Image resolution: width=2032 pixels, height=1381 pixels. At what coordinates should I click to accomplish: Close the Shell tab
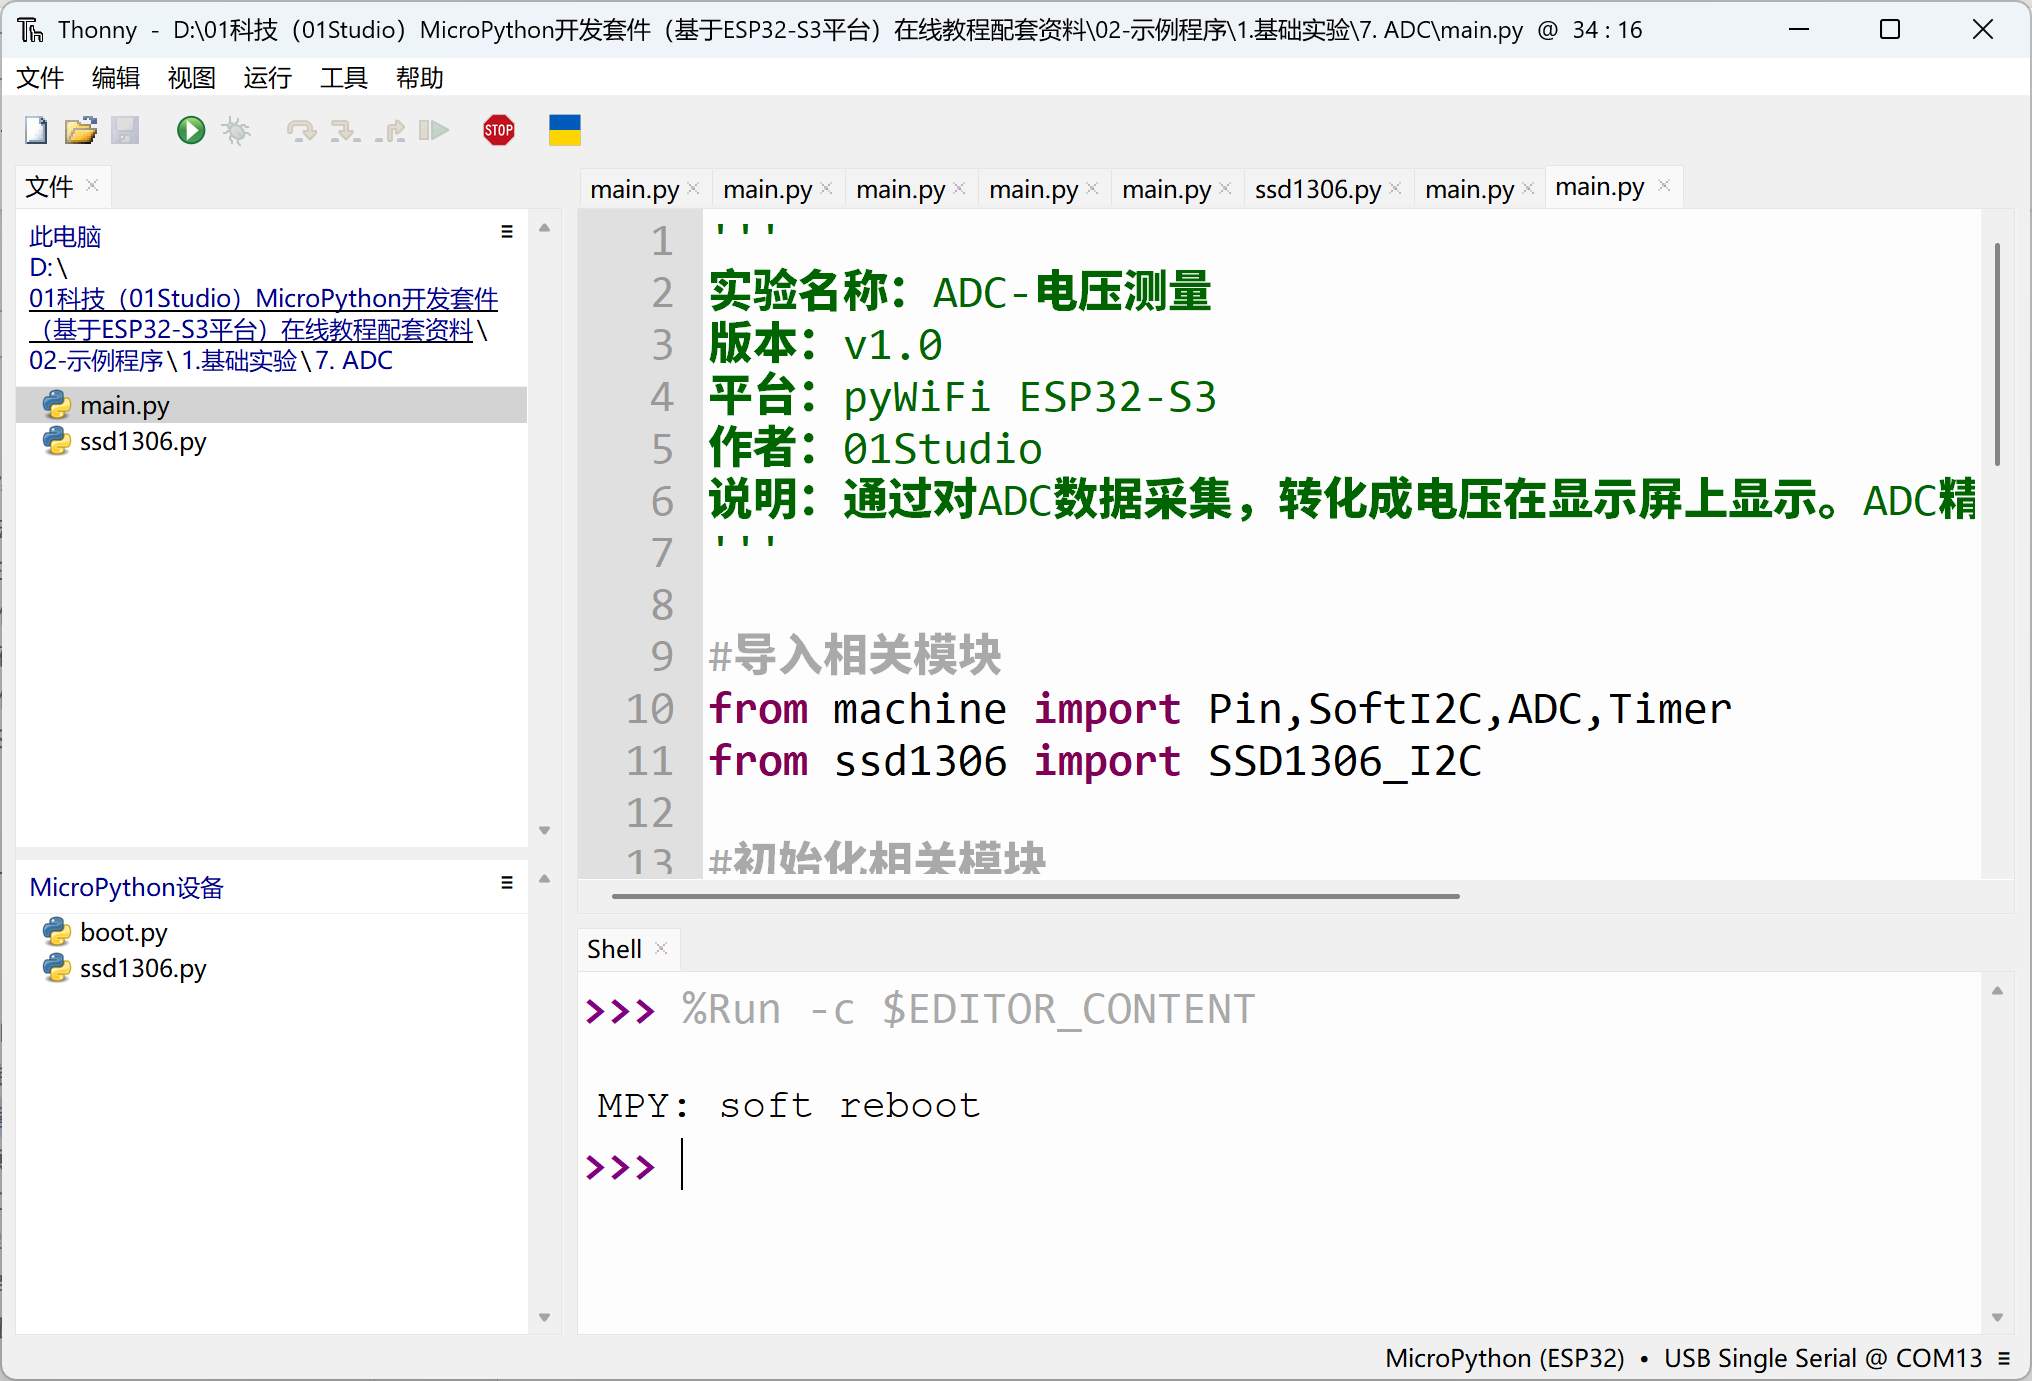pos(661,948)
